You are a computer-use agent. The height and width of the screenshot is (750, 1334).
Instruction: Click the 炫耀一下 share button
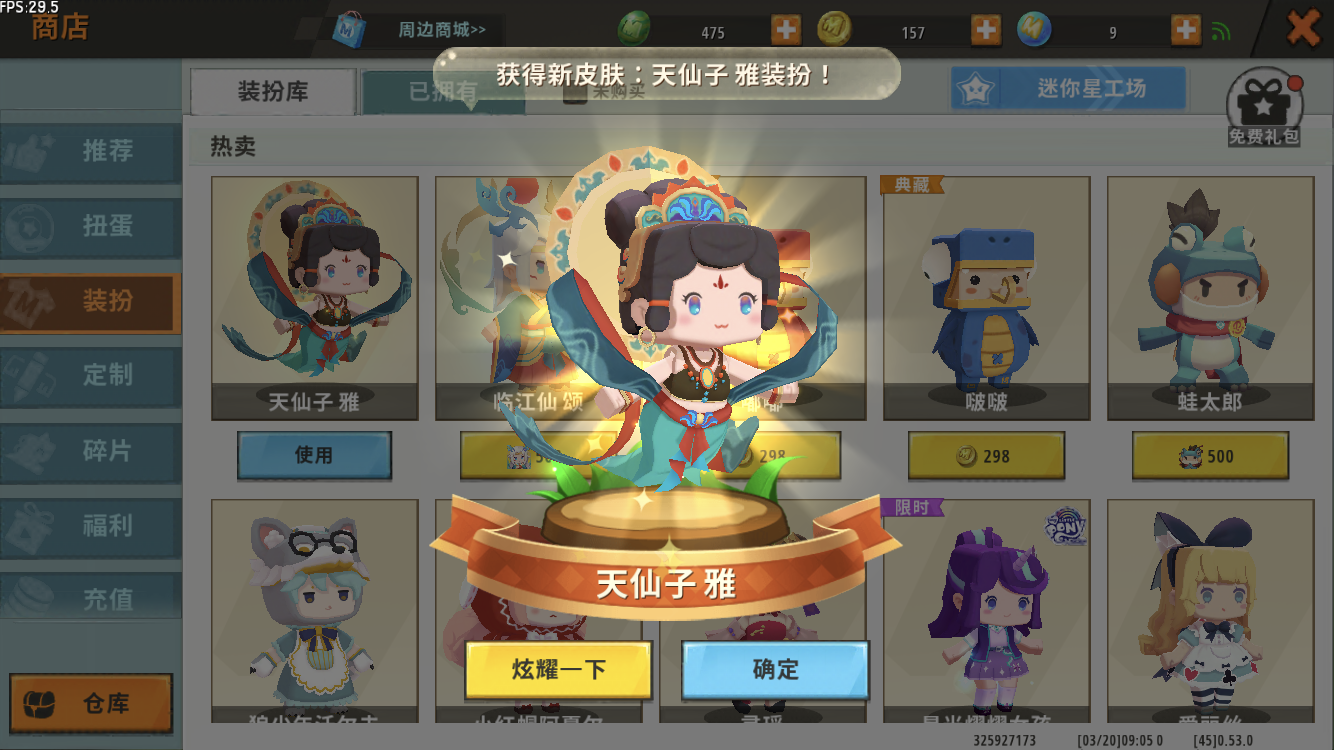(559, 669)
